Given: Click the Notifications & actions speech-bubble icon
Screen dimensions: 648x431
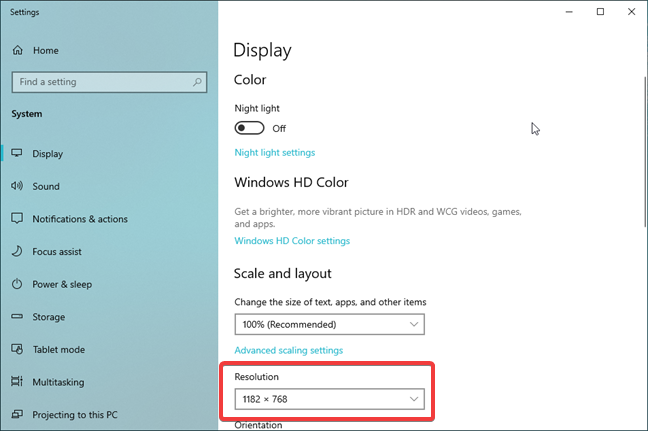Looking at the screenshot, I should (x=17, y=219).
